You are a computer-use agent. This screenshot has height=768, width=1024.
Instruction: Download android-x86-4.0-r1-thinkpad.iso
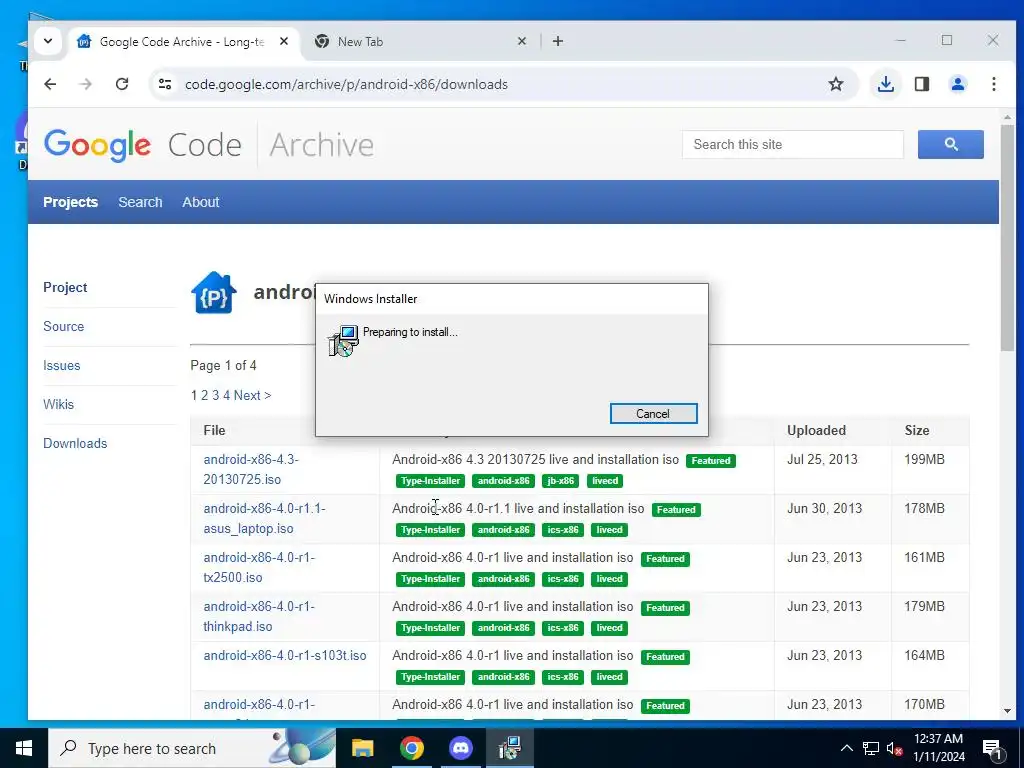click(259, 616)
